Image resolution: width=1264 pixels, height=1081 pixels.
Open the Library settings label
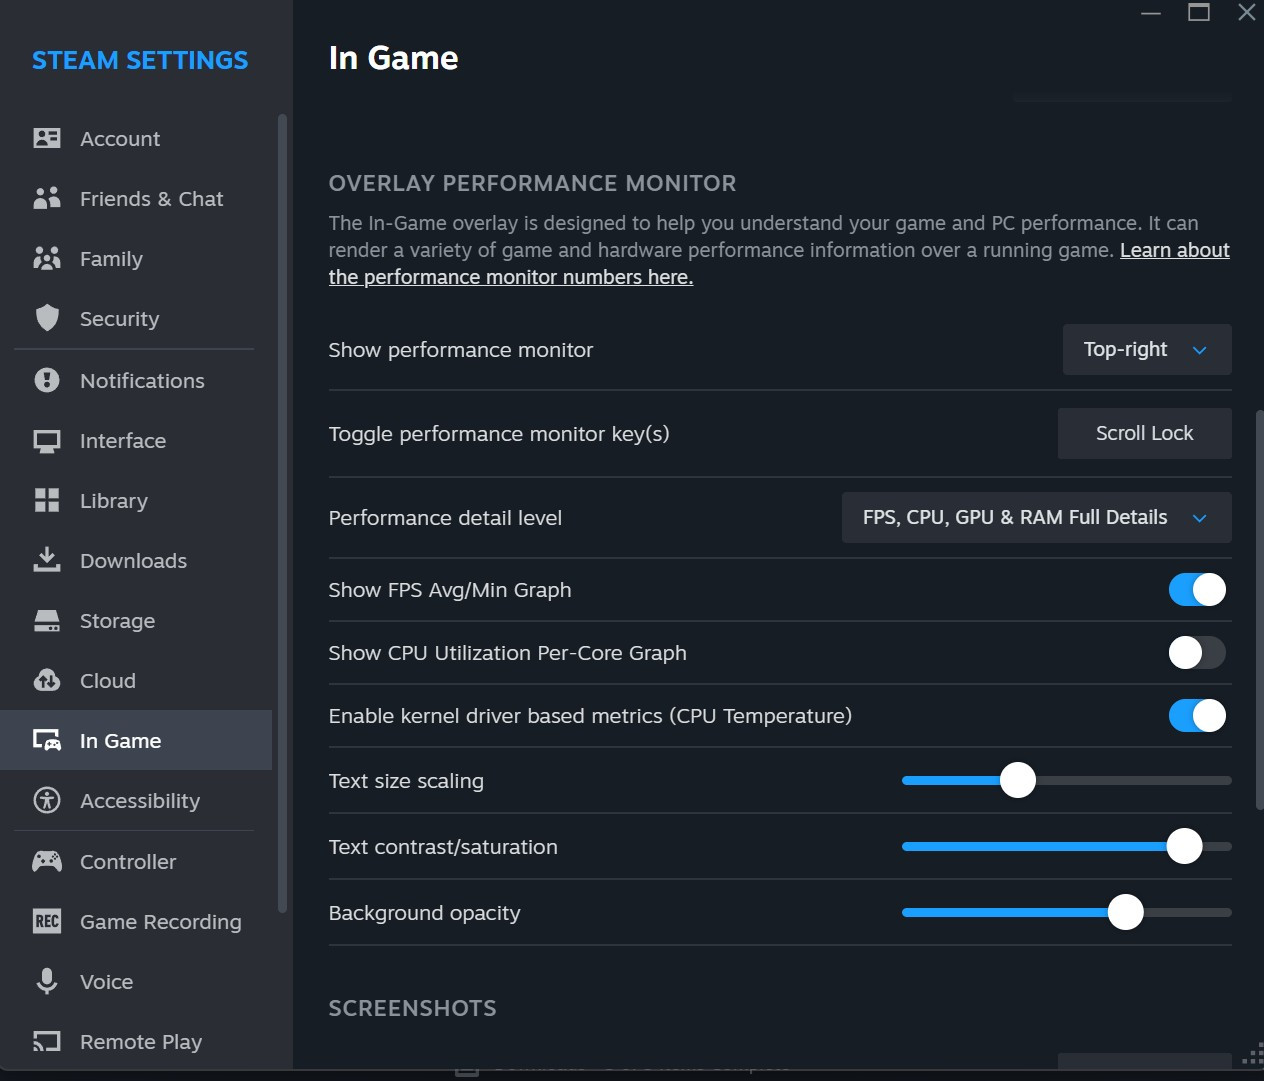[114, 501]
